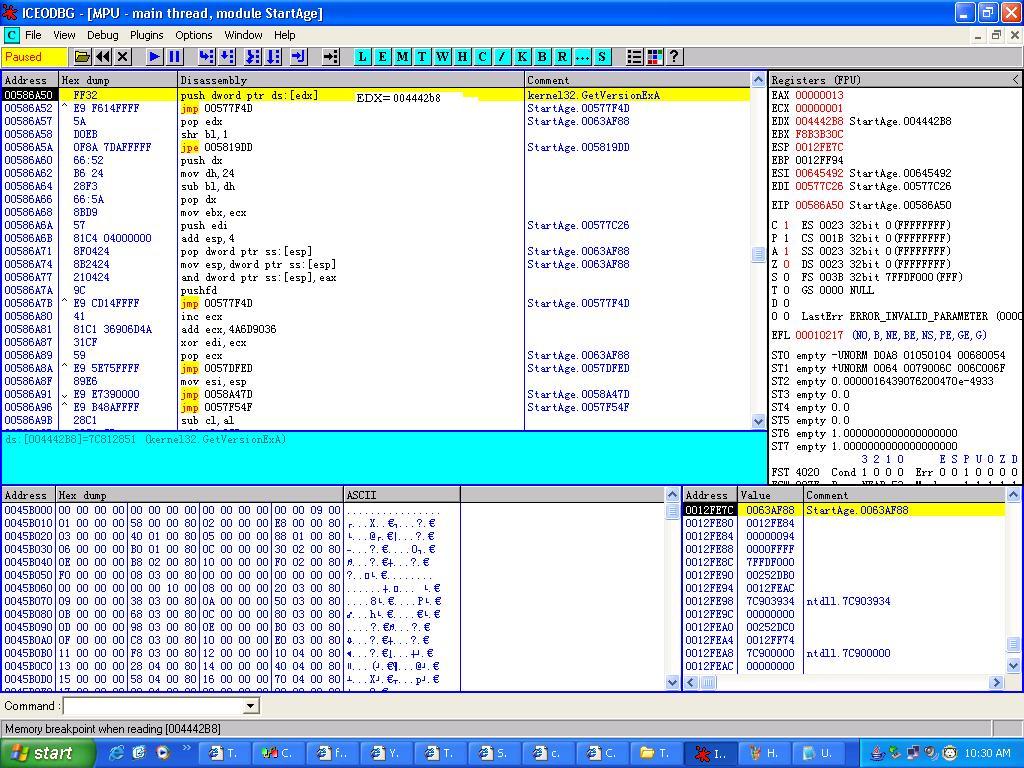This screenshot has height=768, width=1024.
Task: Open the Log window with L button
Action: (362, 57)
